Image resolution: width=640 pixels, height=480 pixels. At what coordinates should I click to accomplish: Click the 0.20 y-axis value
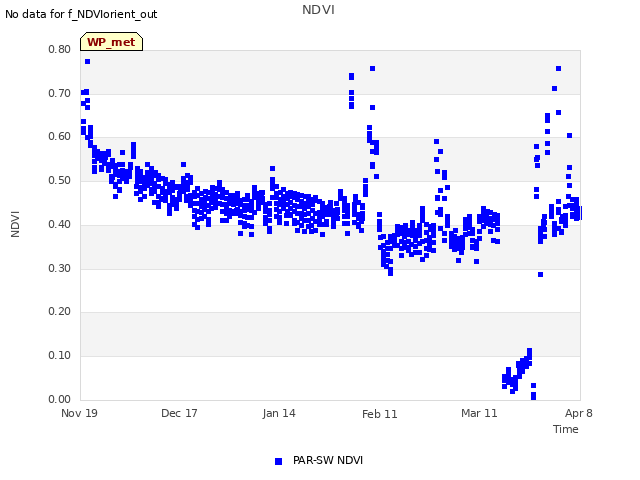(60, 311)
